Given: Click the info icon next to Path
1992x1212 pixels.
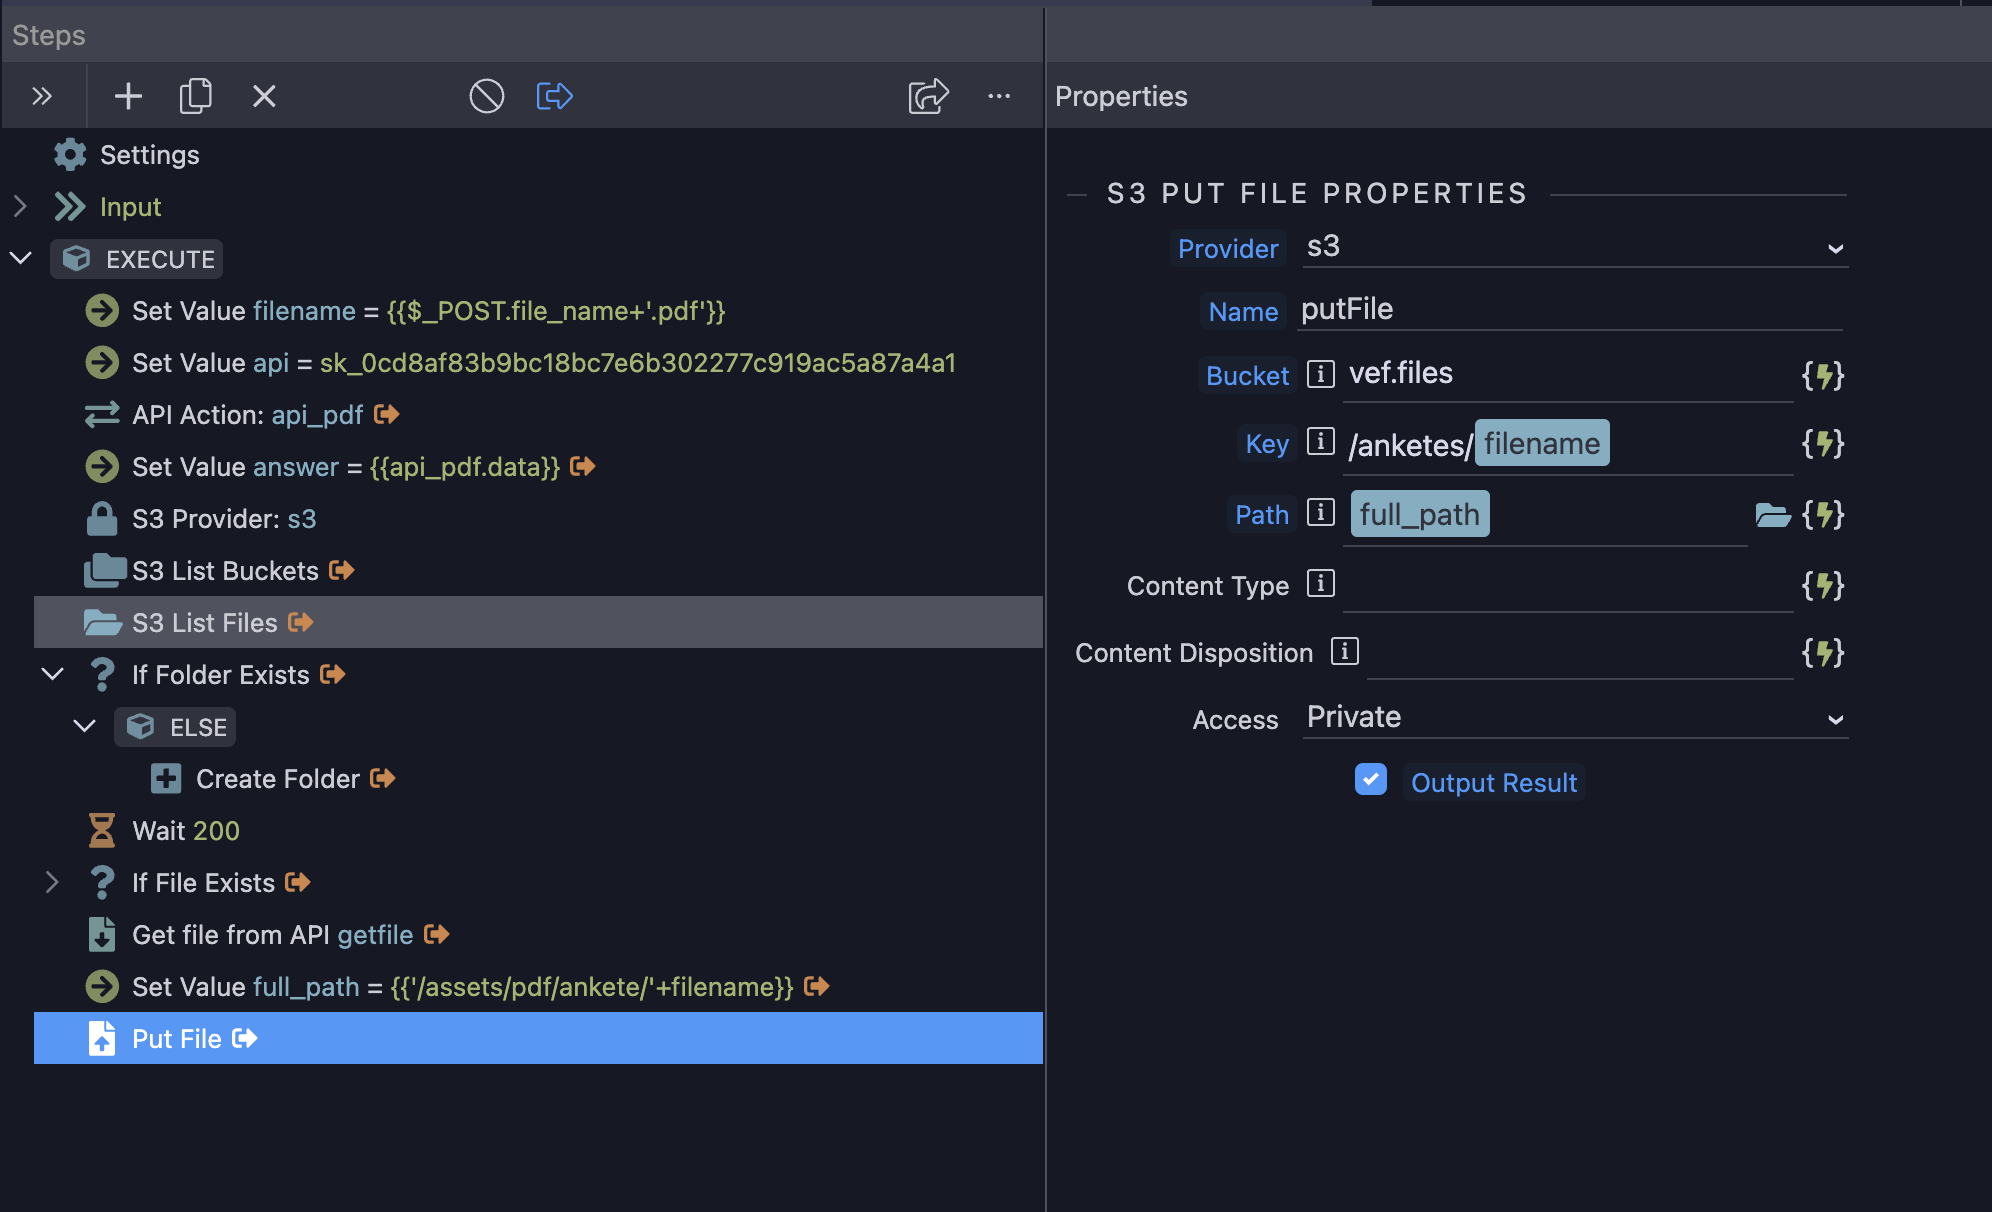Looking at the screenshot, I should coord(1321,512).
